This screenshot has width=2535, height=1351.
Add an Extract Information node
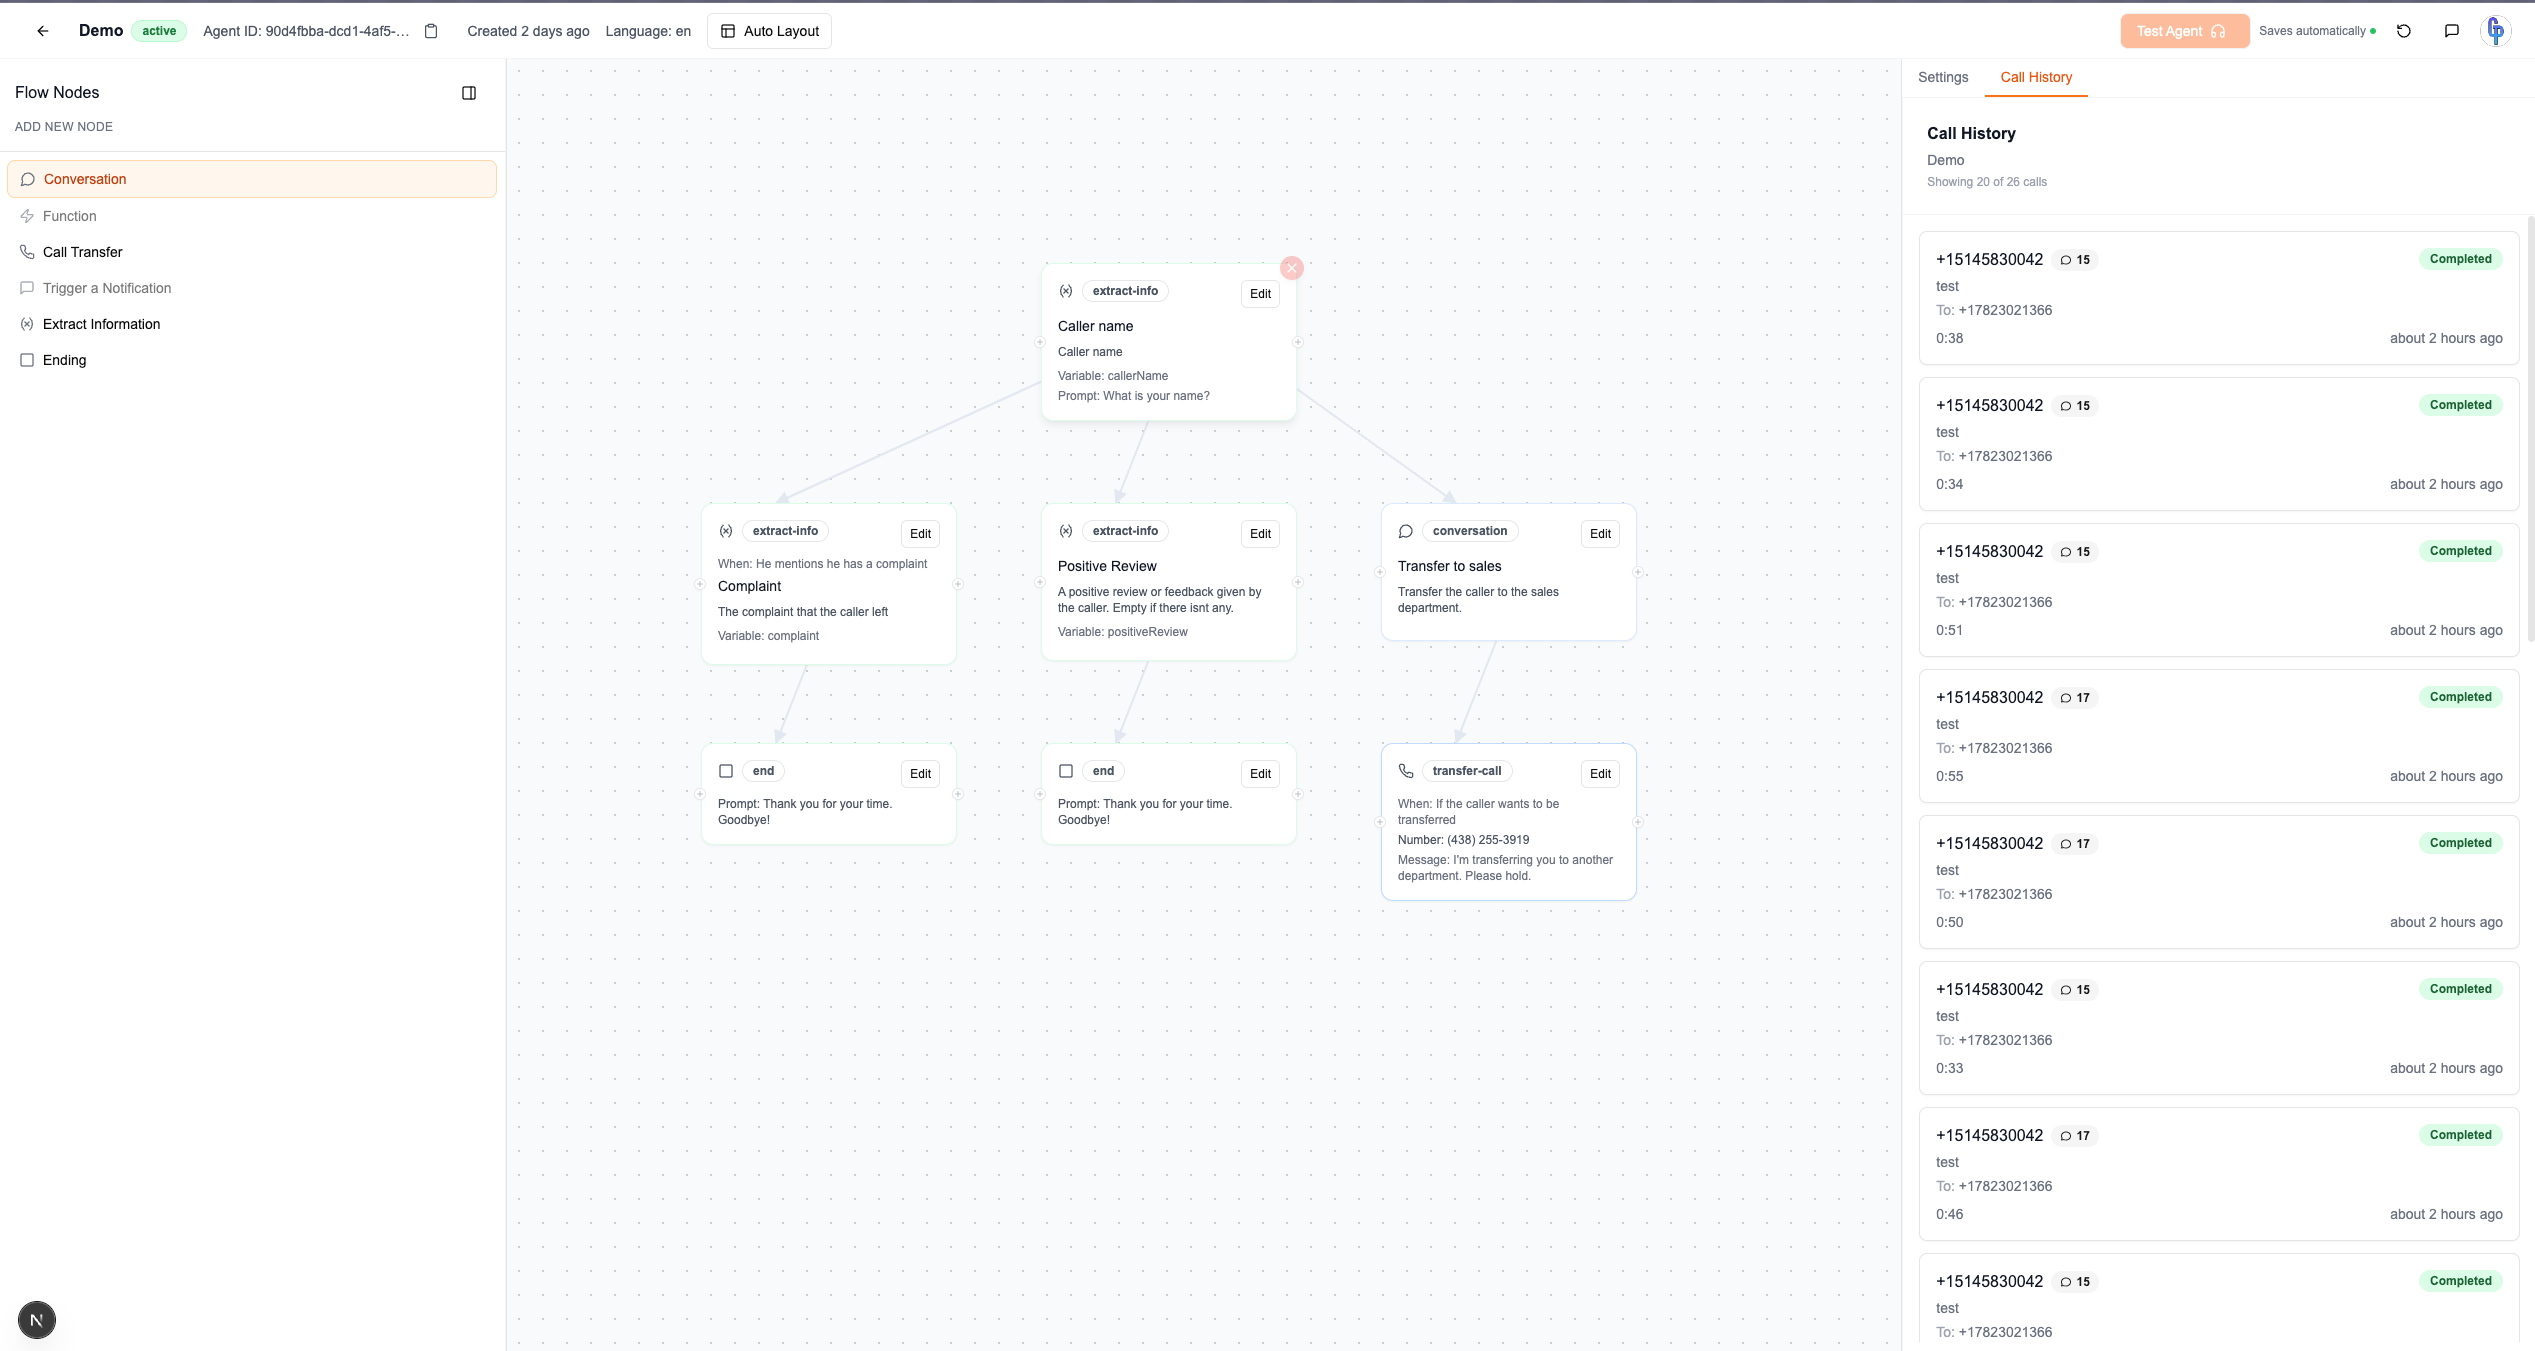252,324
